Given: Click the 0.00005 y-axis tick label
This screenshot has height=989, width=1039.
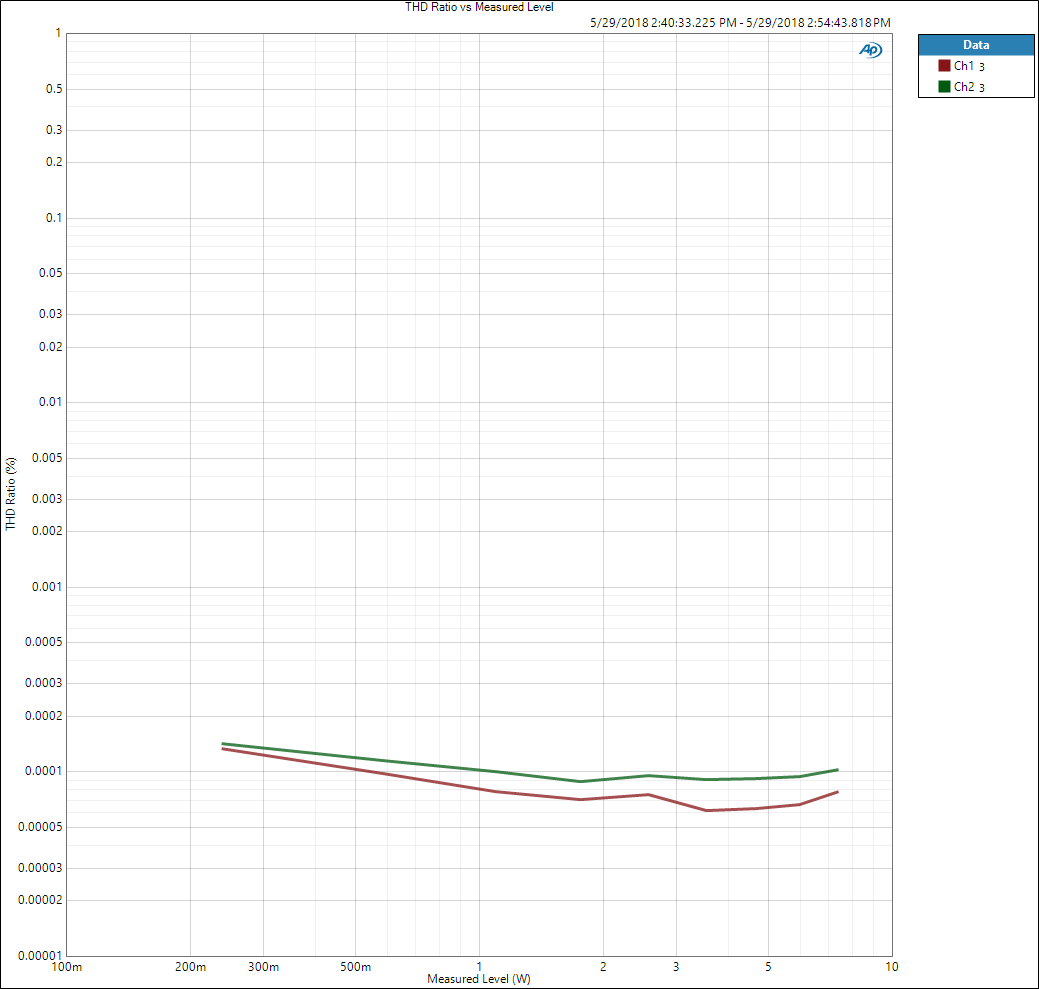Looking at the screenshot, I should point(40,827).
